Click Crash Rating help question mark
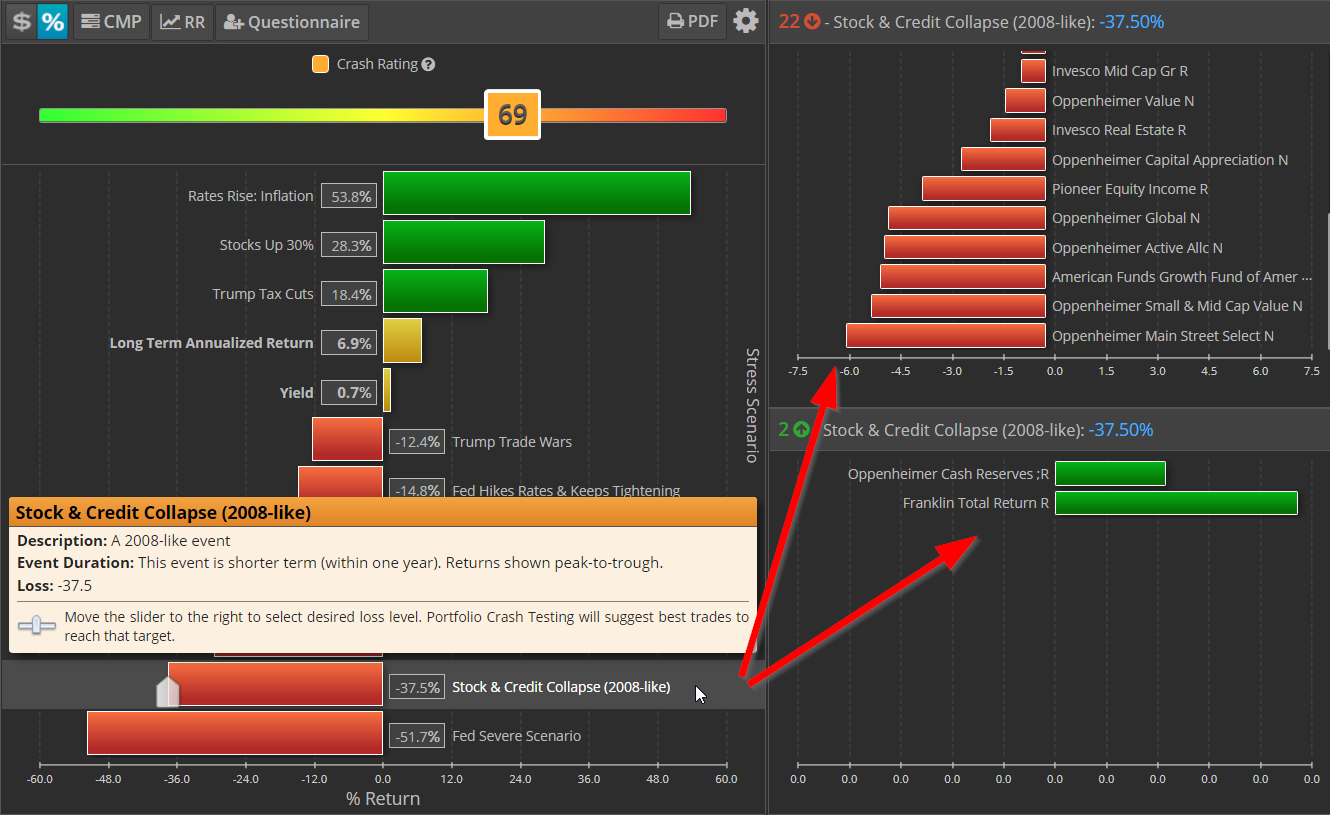This screenshot has width=1330, height=815. click(428, 64)
